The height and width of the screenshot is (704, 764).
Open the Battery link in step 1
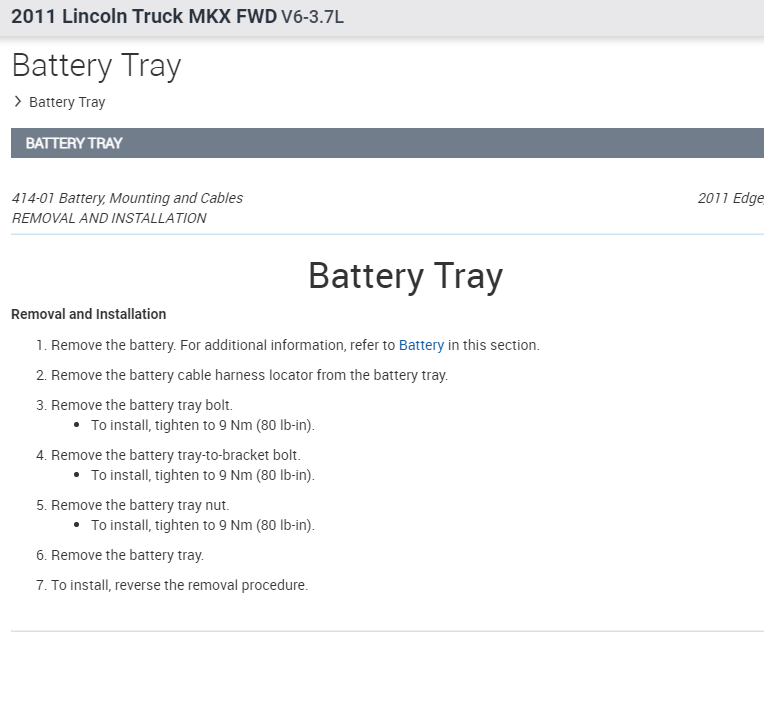pyautogui.click(x=421, y=345)
